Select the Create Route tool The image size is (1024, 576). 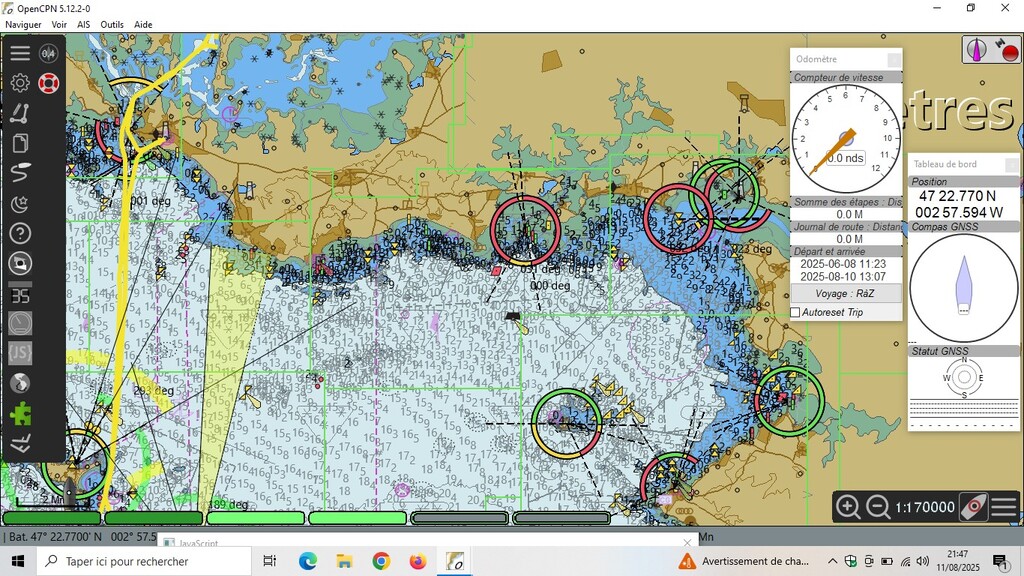(x=20, y=113)
